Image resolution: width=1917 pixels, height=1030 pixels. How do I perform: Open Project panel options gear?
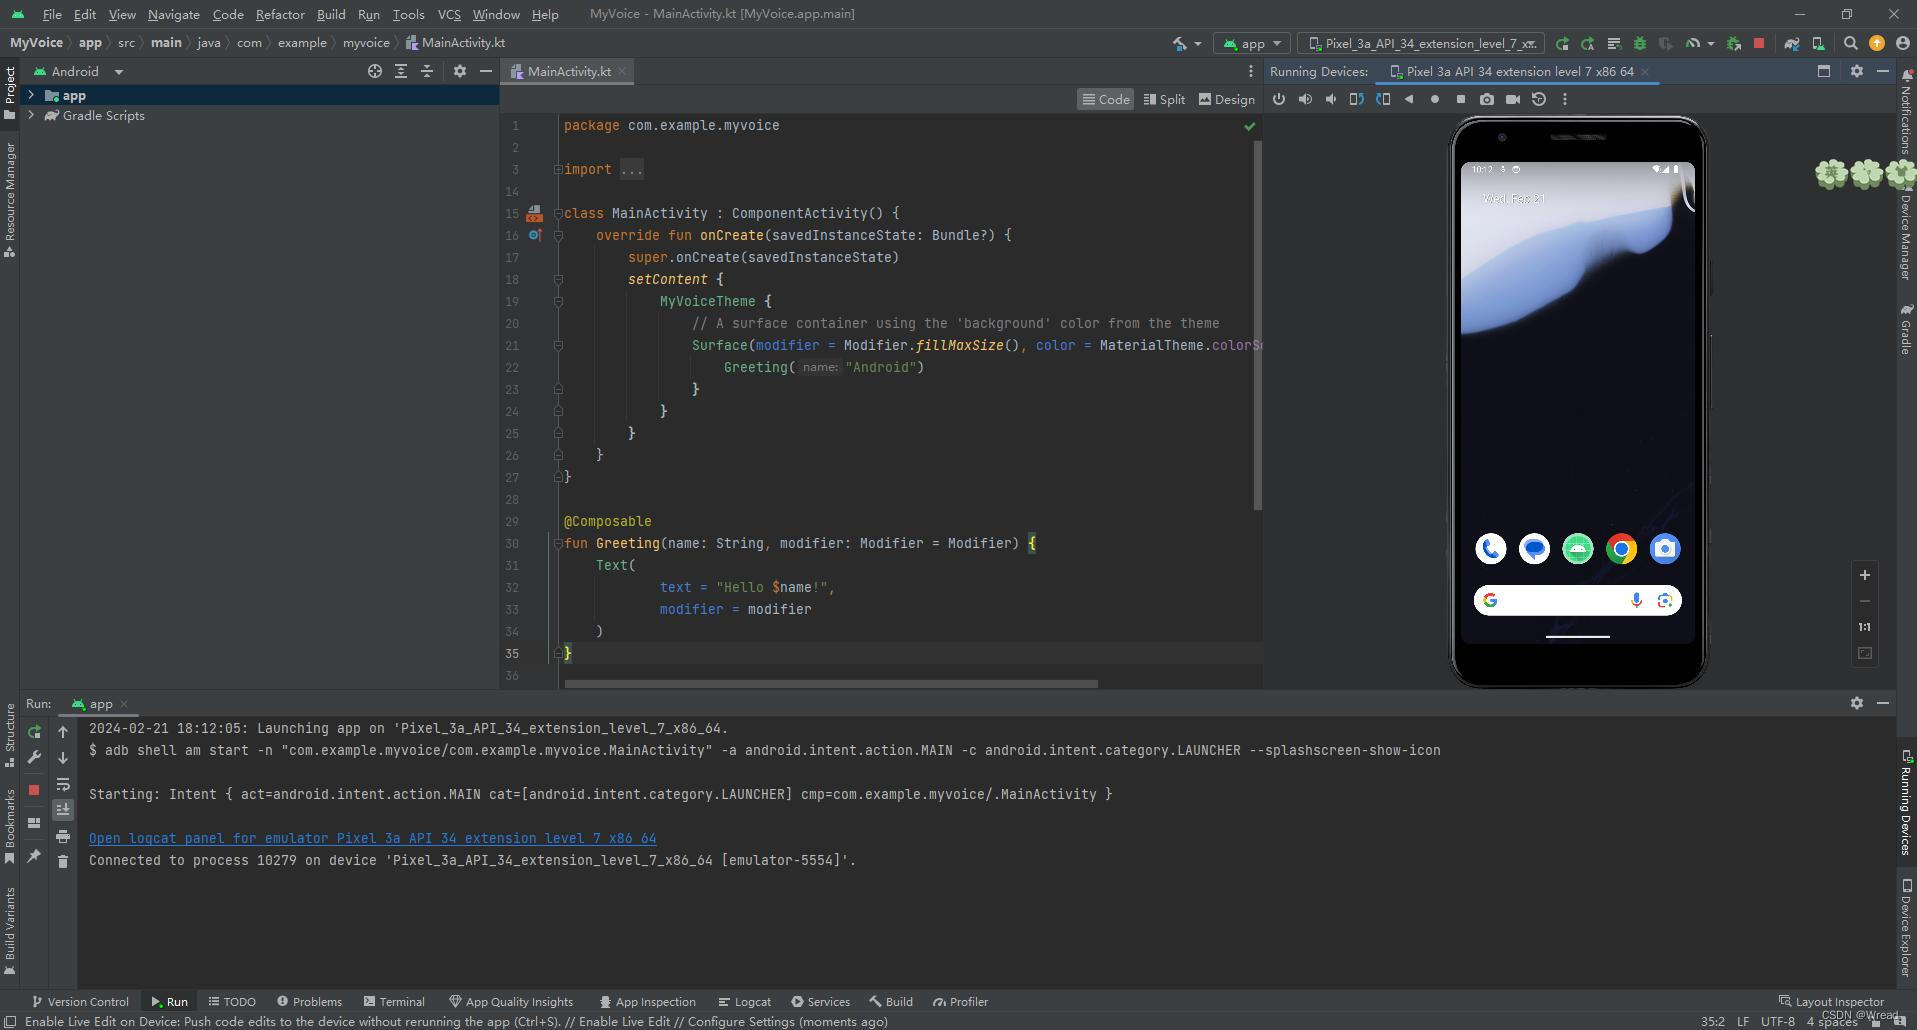[460, 71]
